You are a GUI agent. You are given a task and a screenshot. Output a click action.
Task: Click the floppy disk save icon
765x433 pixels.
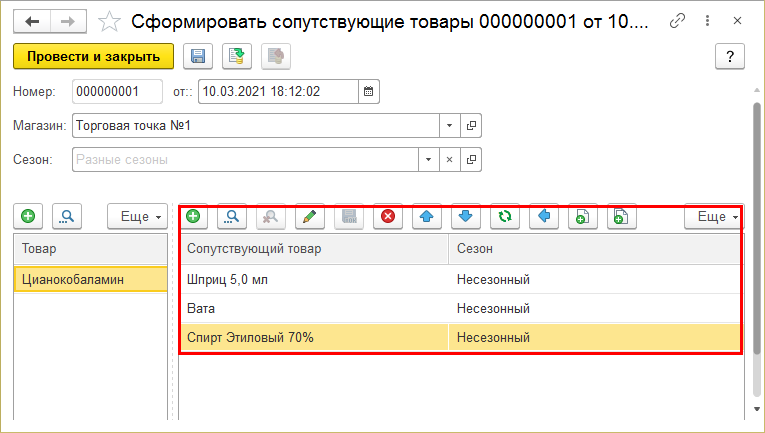click(x=197, y=57)
